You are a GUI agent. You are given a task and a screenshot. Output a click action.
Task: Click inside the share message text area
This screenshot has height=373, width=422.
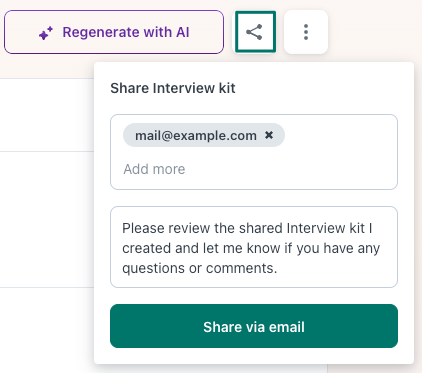point(254,247)
